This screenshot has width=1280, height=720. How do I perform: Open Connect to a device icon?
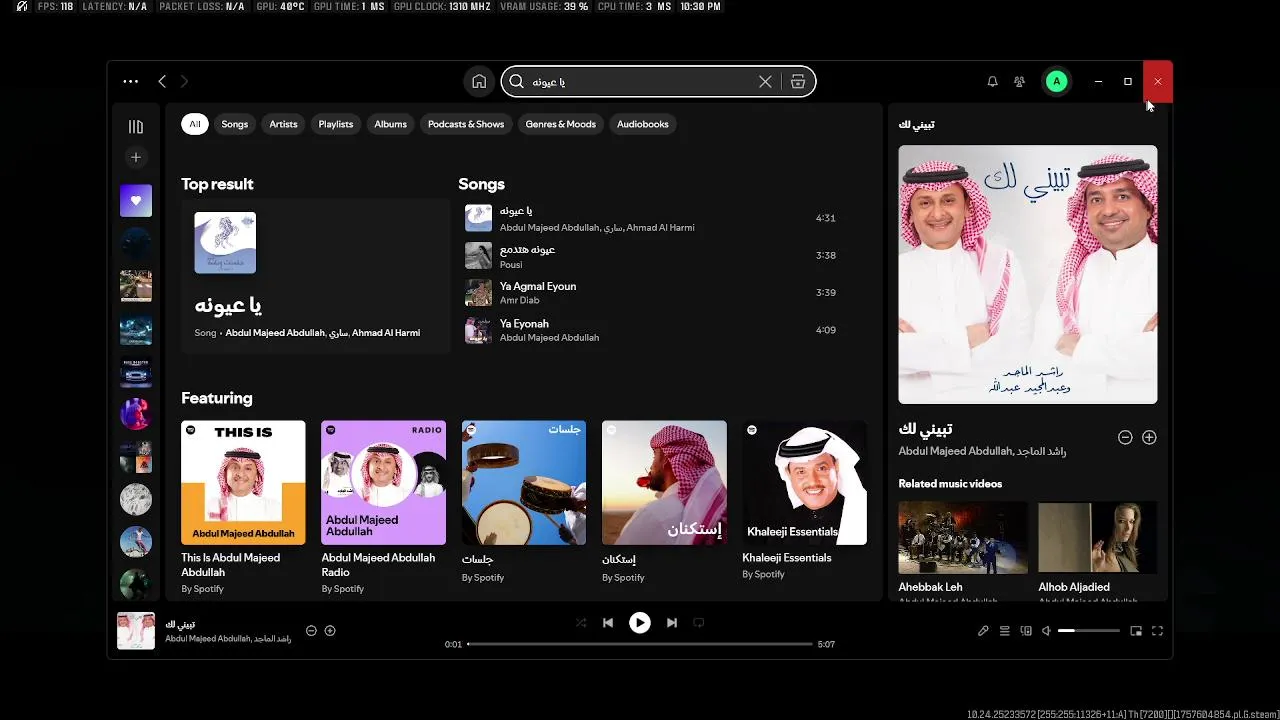coord(1026,631)
